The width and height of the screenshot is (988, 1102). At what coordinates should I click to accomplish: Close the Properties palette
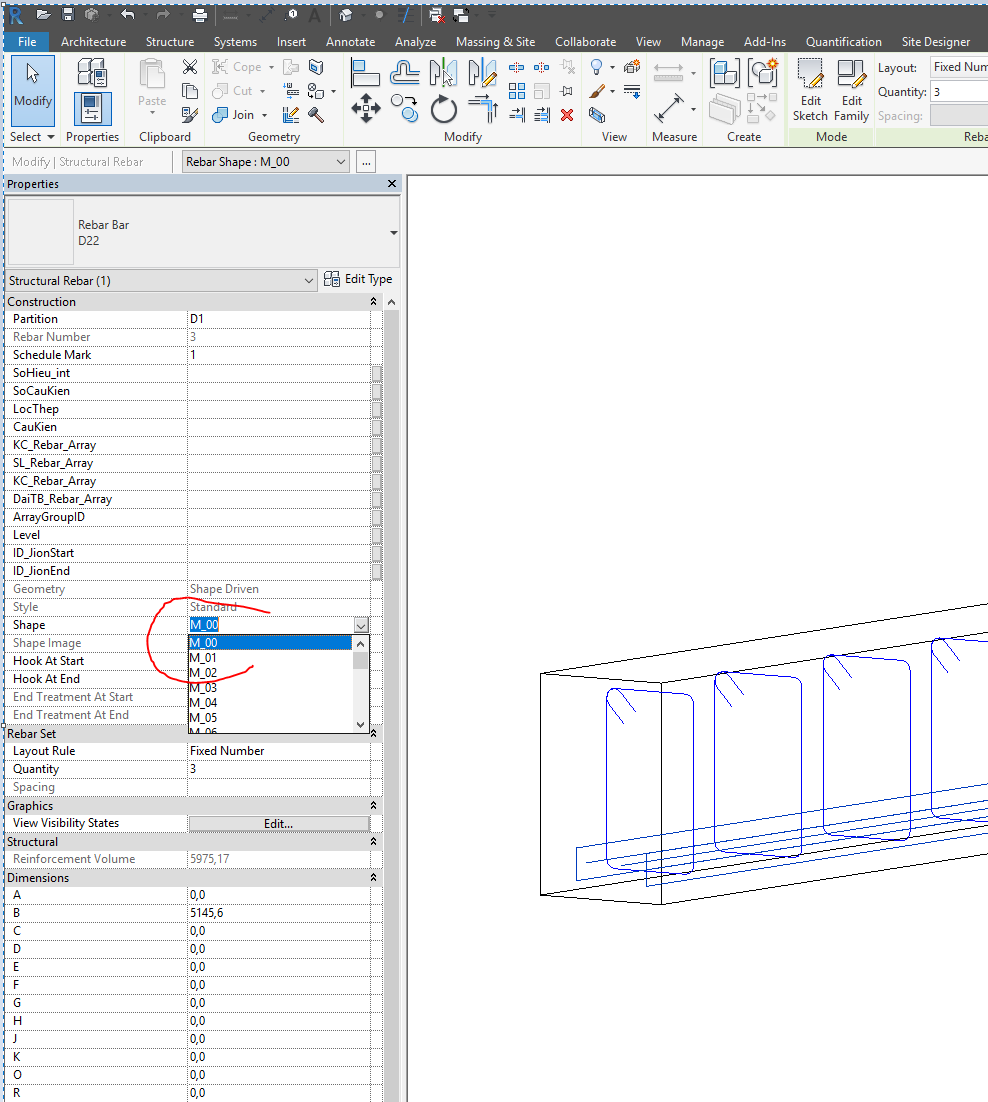point(392,183)
